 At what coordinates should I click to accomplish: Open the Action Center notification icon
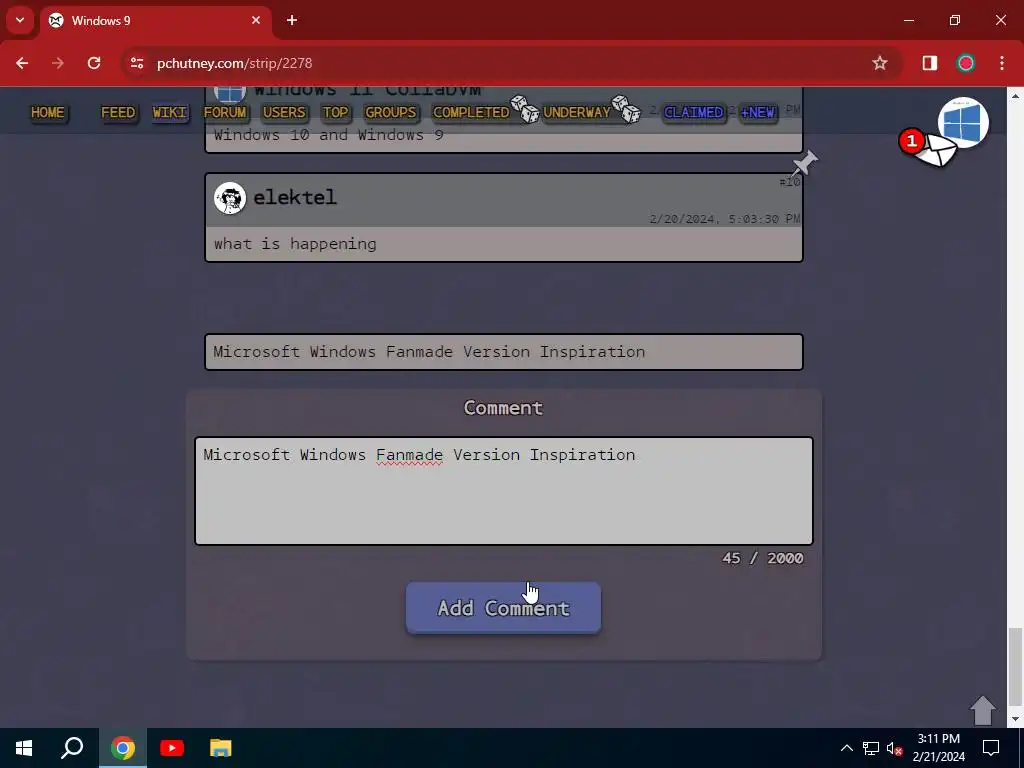point(991,748)
